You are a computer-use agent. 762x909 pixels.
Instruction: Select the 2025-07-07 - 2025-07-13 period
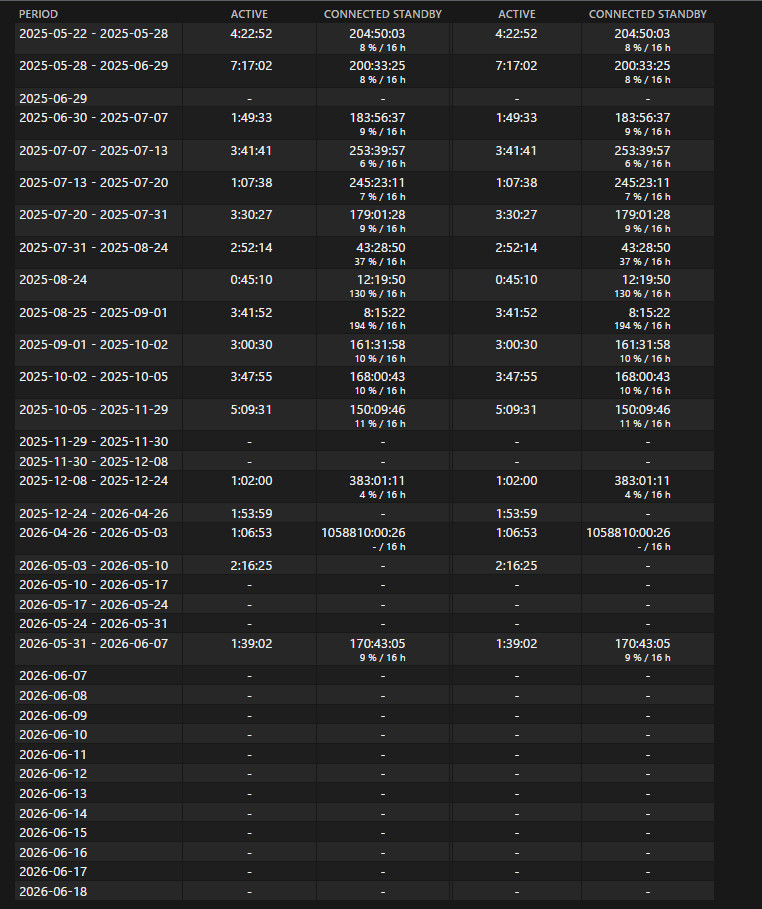click(x=93, y=151)
